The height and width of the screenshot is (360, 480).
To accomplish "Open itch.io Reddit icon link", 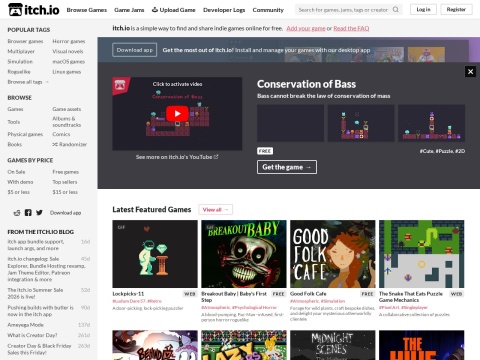I will coord(17,213).
